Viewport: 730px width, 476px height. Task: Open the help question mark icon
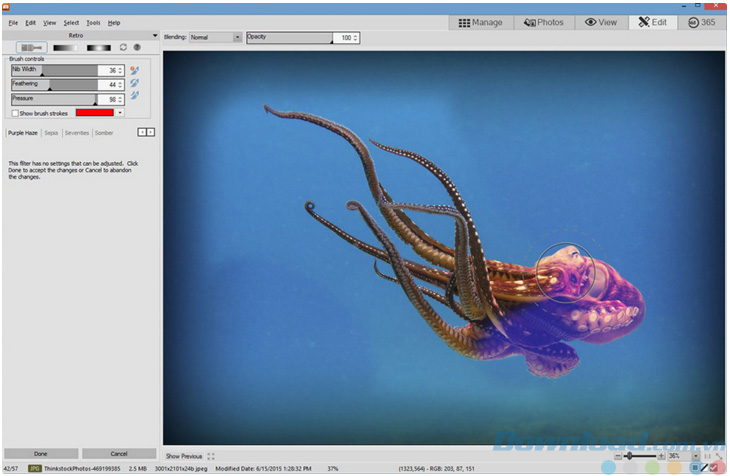(x=137, y=47)
